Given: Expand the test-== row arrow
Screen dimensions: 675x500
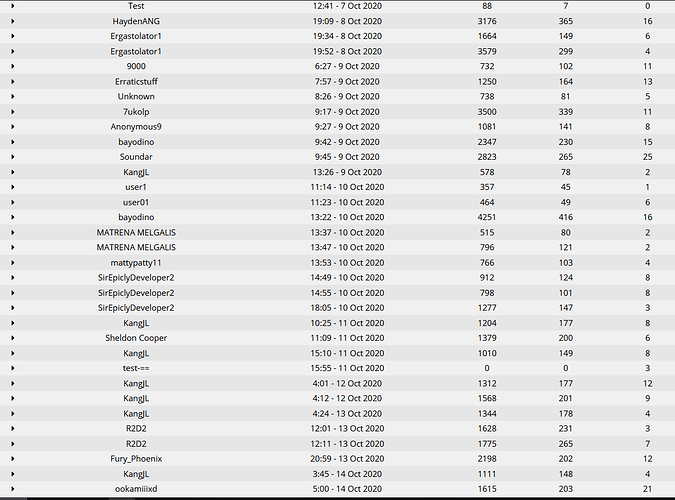Looking at the screenshot, I should coord(12,368).
